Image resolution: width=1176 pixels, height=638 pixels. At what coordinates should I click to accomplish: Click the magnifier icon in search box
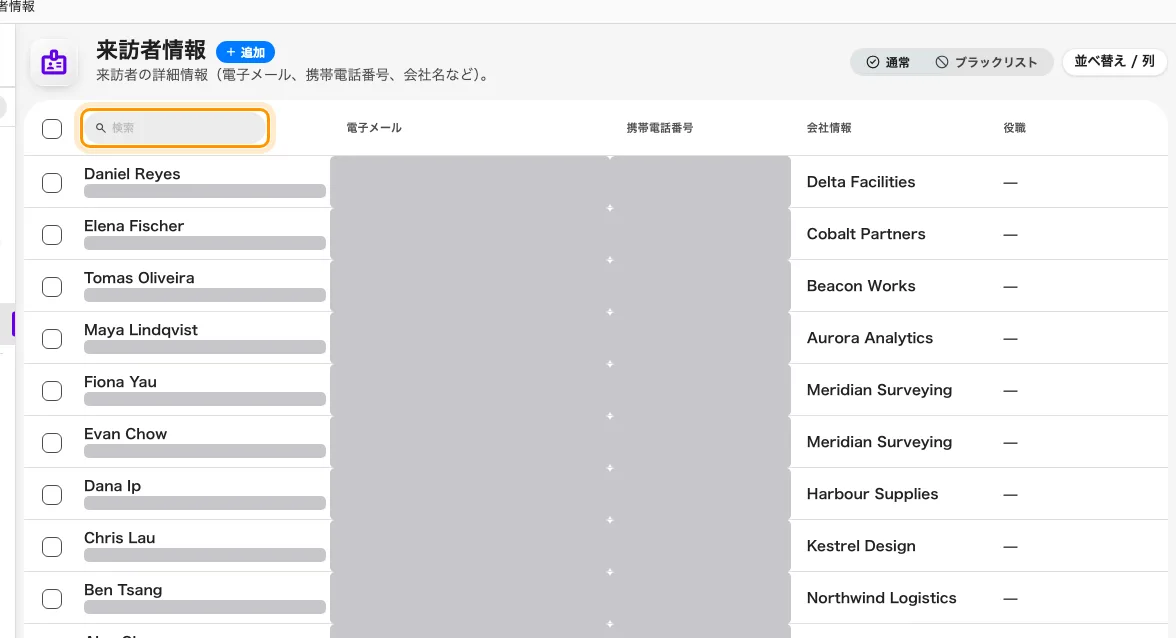point(100,128)
